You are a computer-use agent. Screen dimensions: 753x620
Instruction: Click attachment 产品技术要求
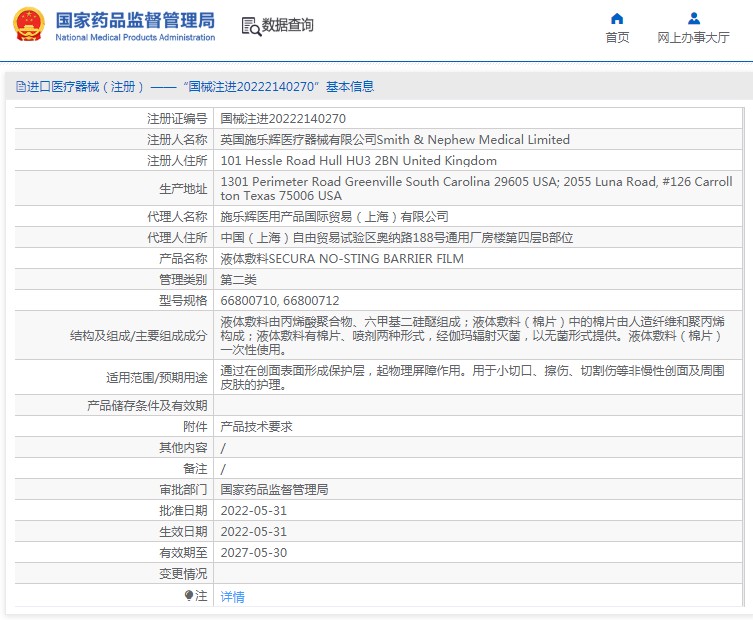coord(256,426)
